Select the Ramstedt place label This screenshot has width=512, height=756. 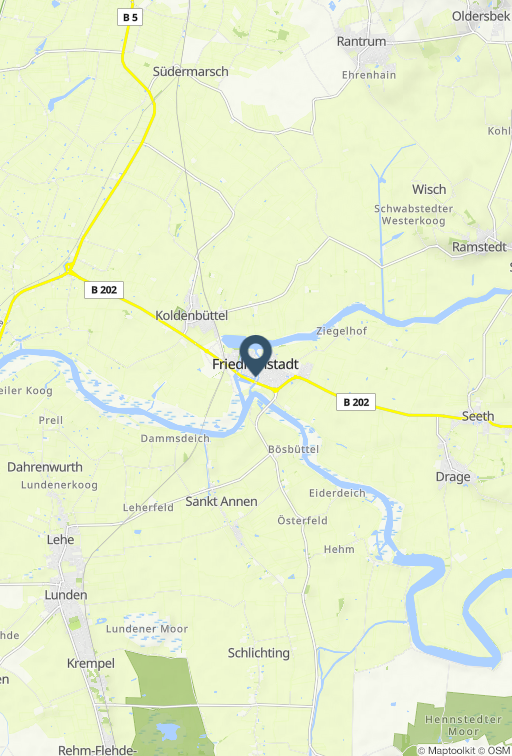click(479, 247)
